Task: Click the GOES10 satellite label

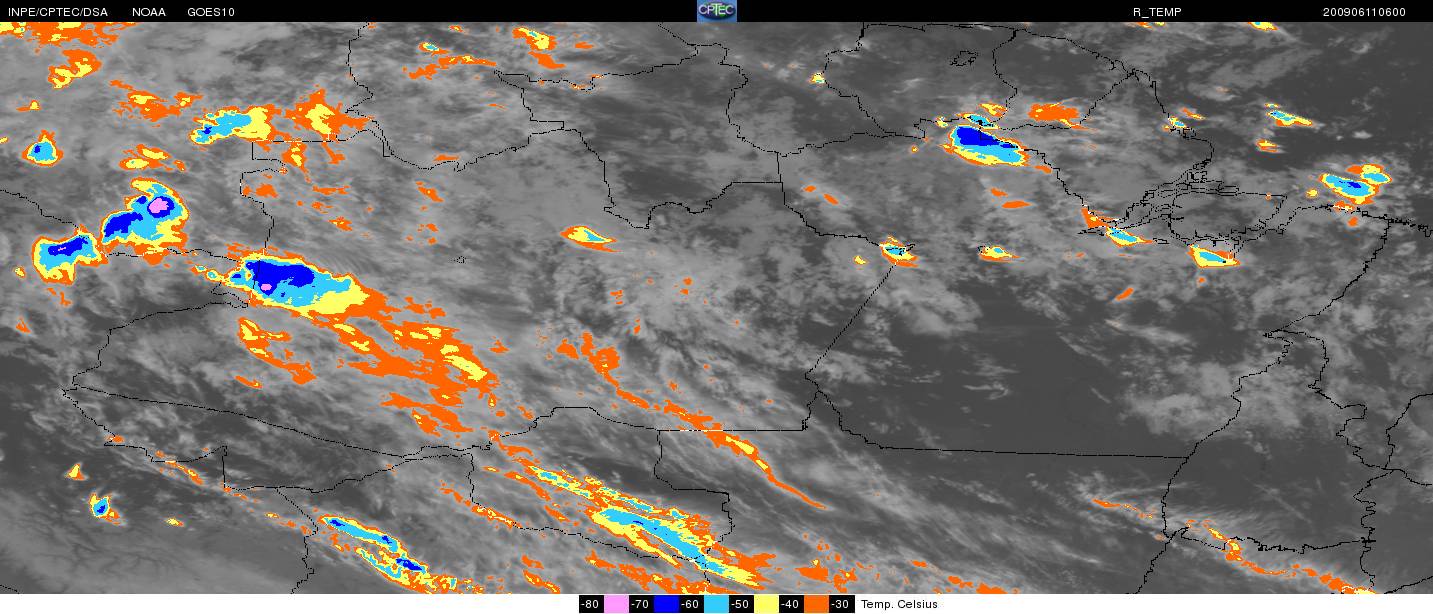Action: [x=210, y=12]
